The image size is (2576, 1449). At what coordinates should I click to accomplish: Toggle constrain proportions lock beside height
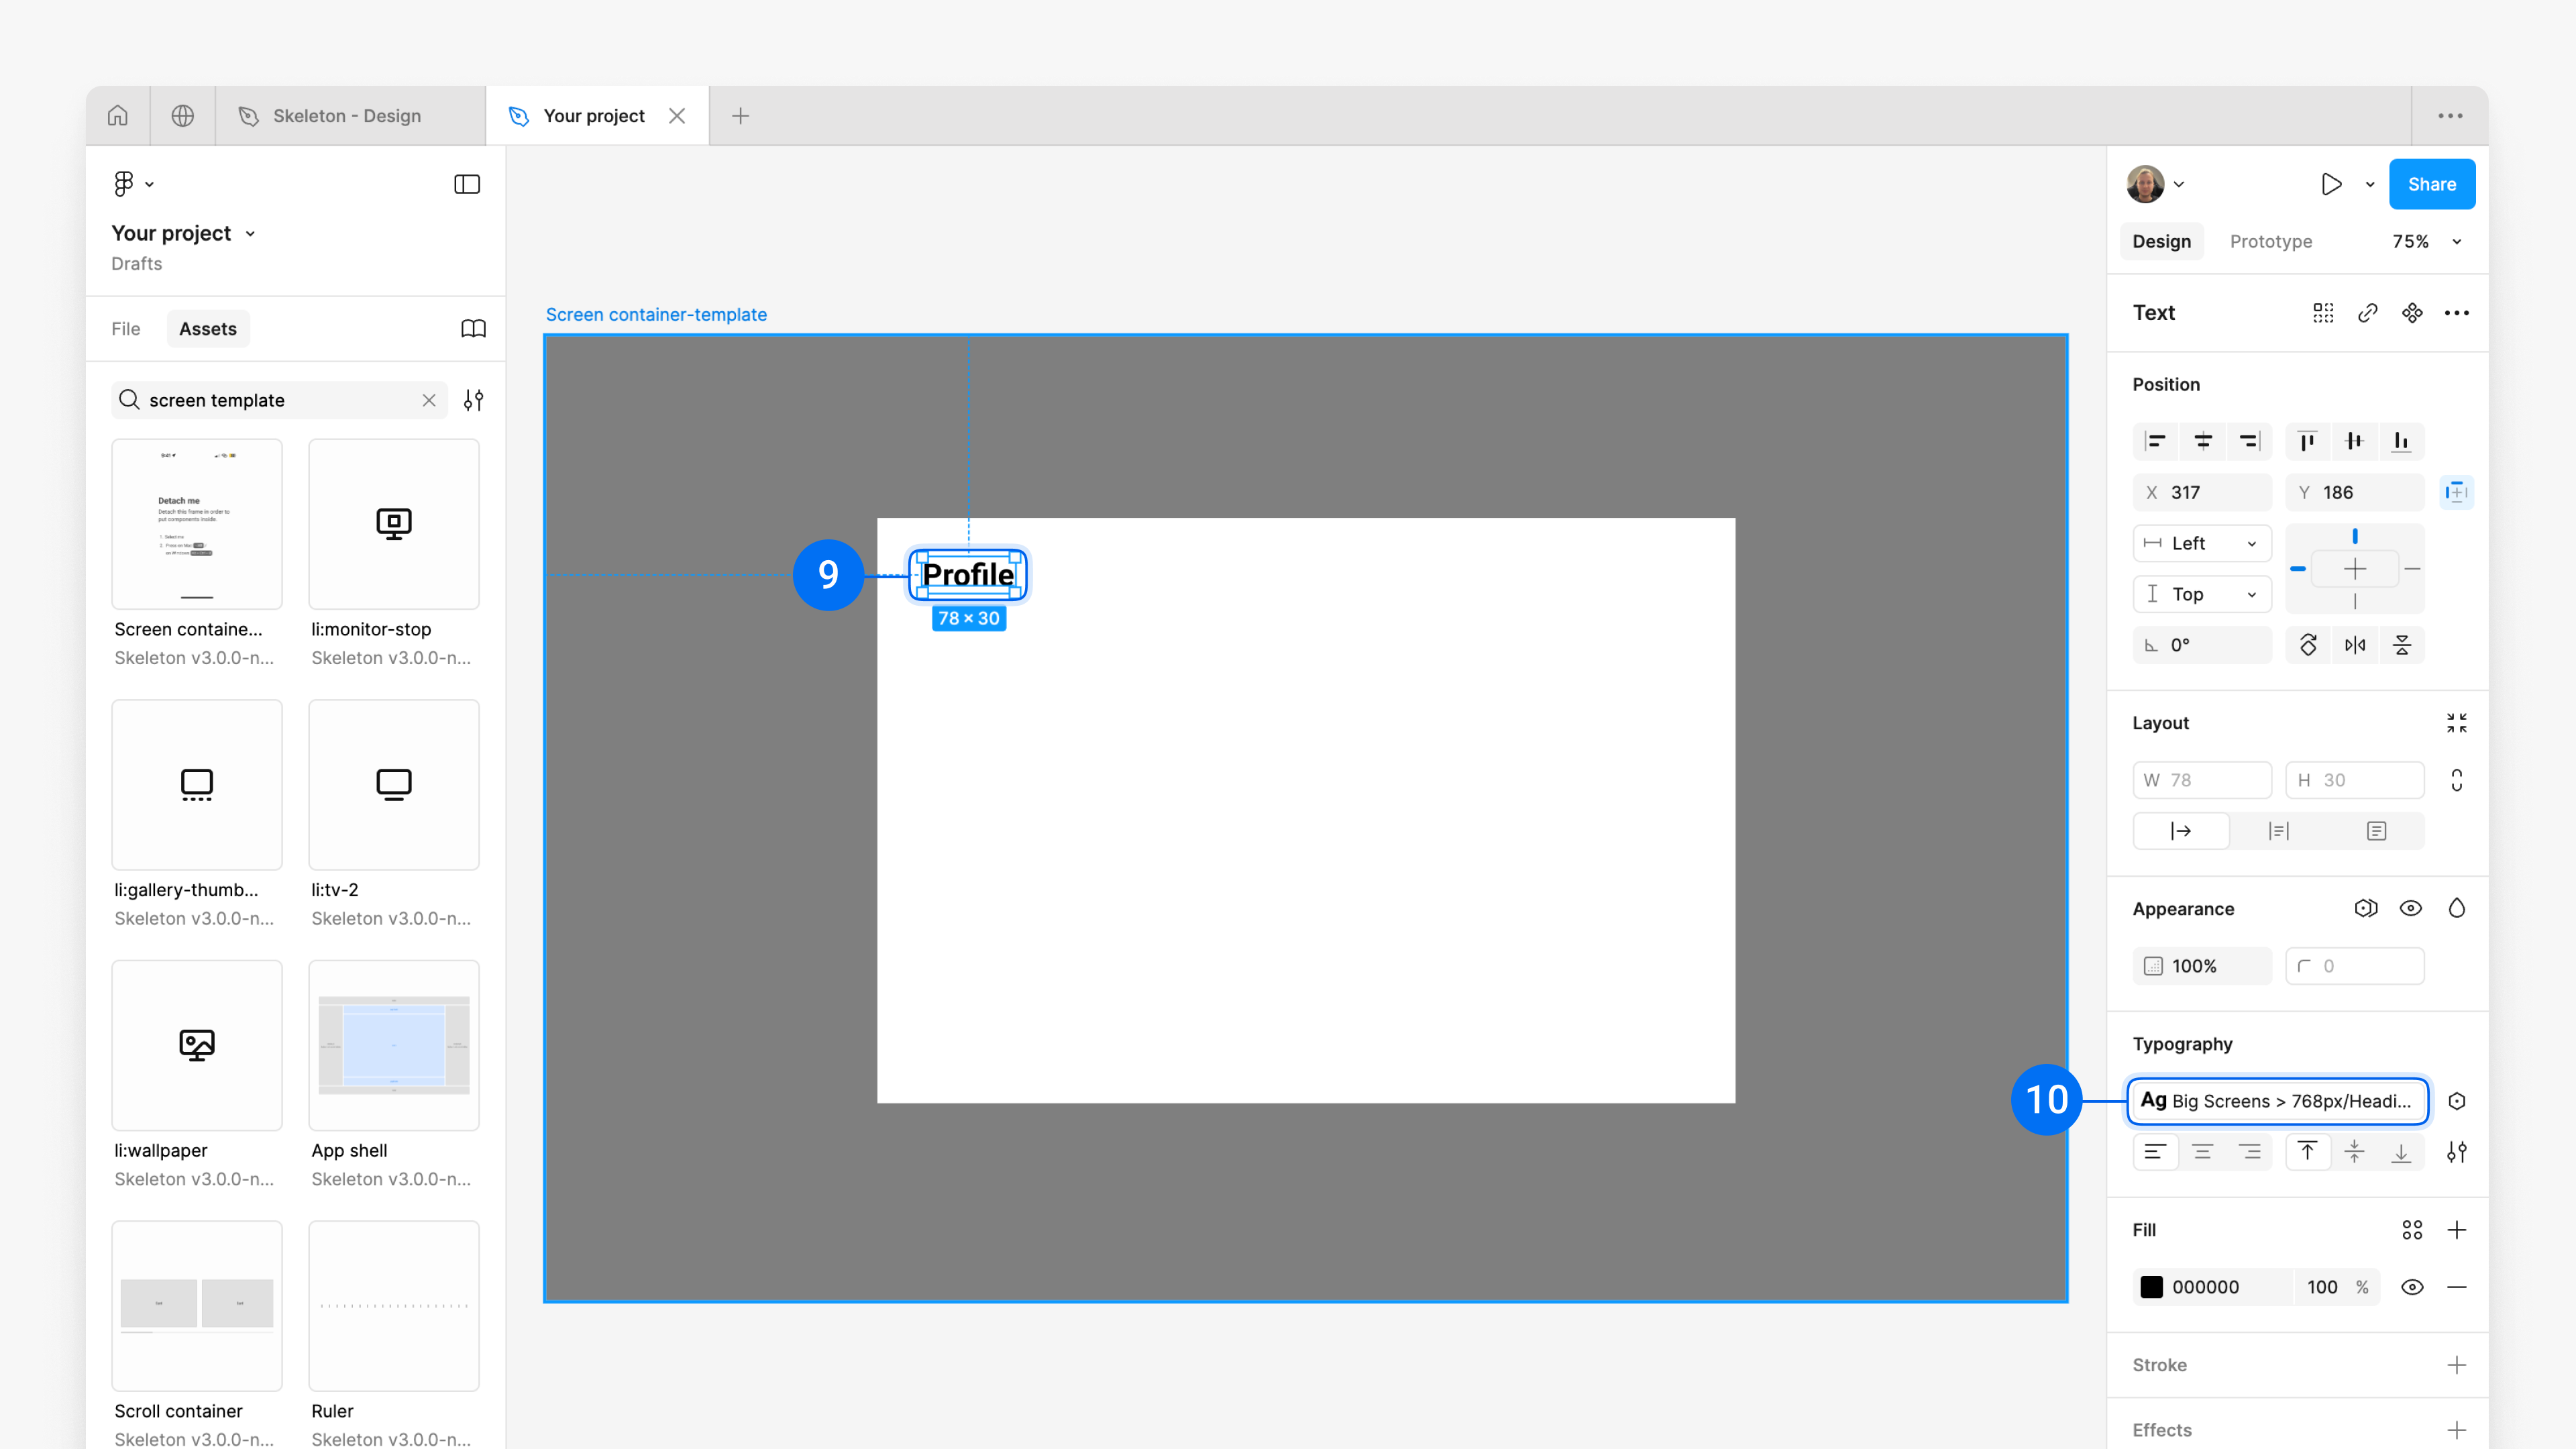2456,780
